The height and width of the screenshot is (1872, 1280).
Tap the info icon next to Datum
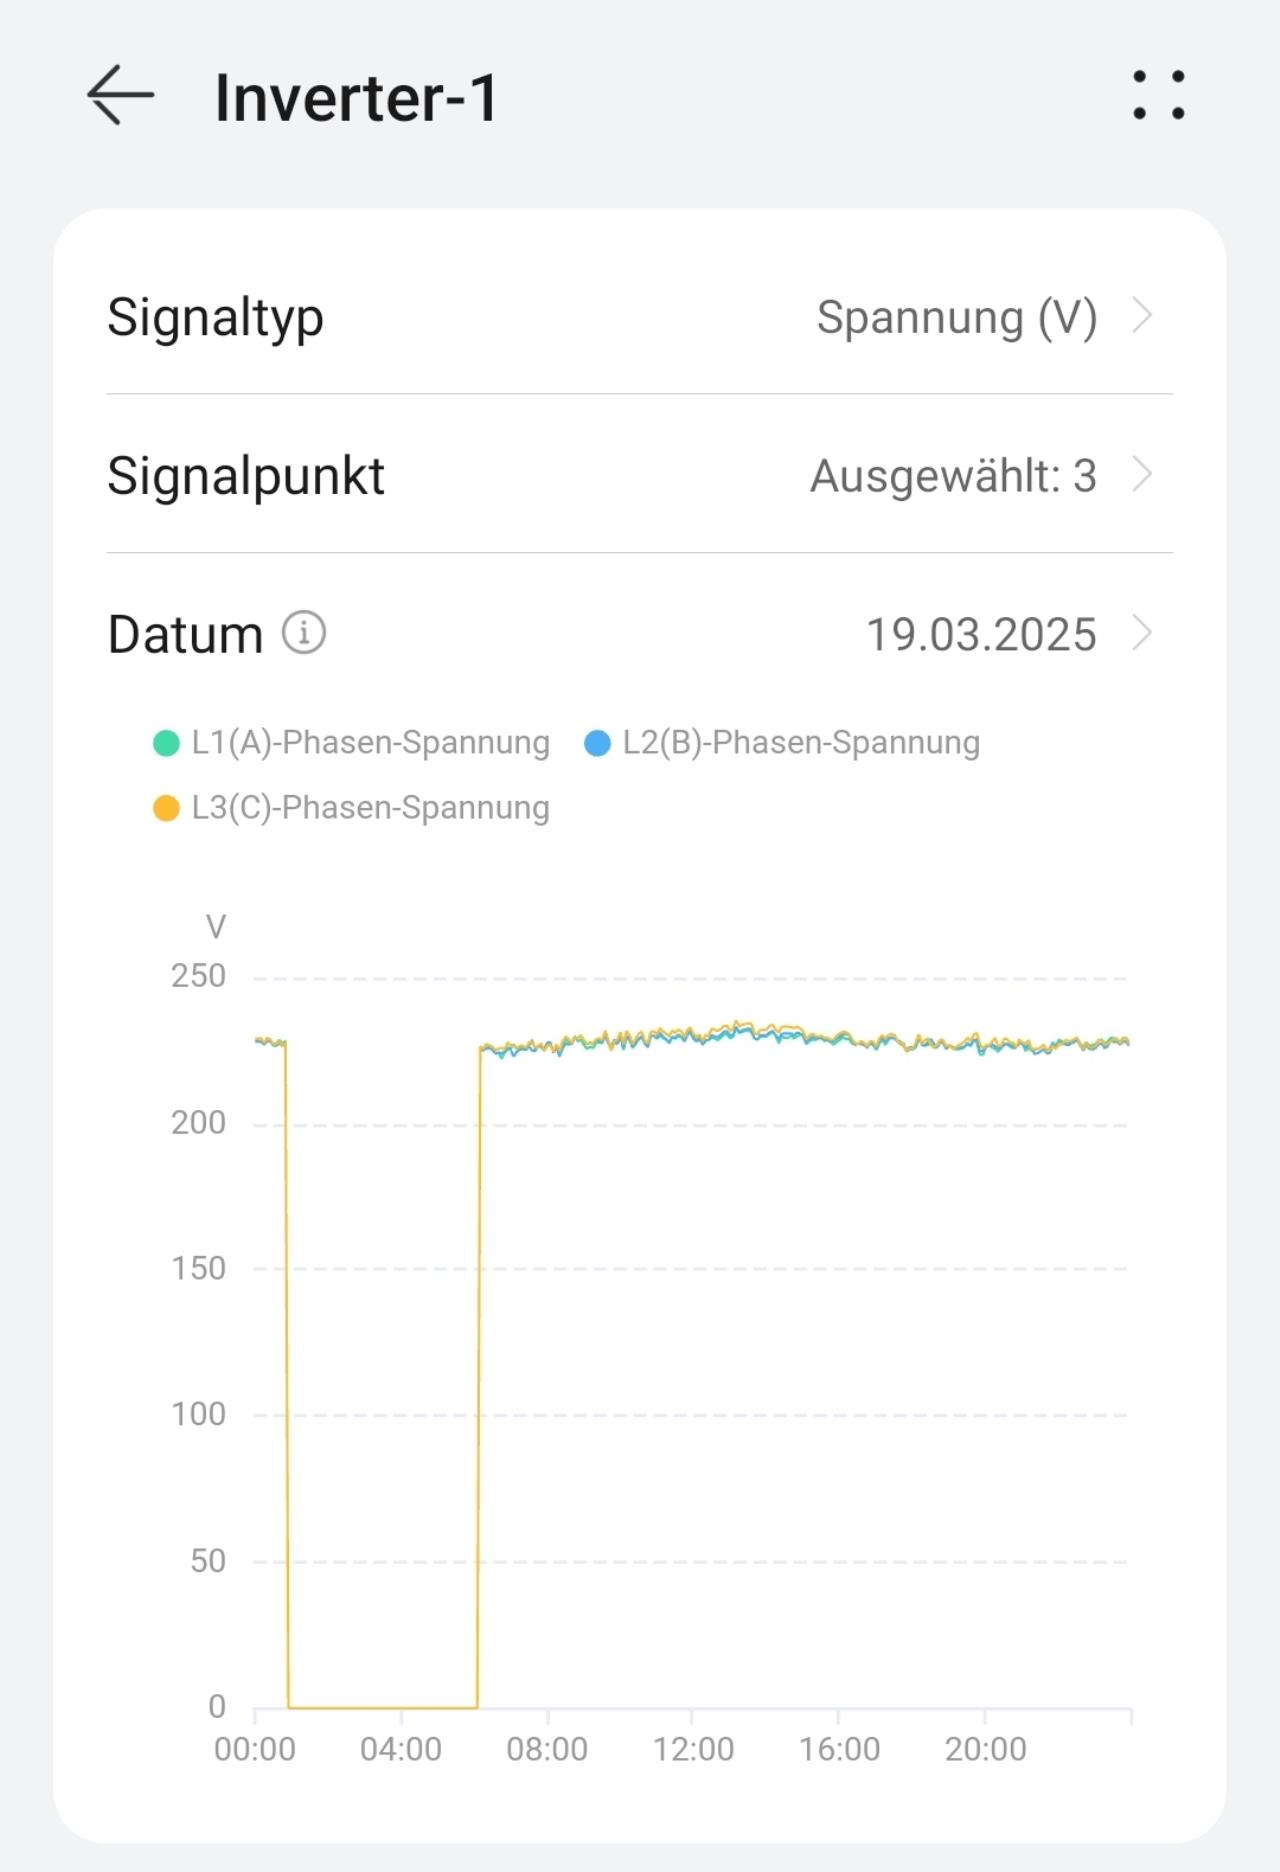click(304, 633)
